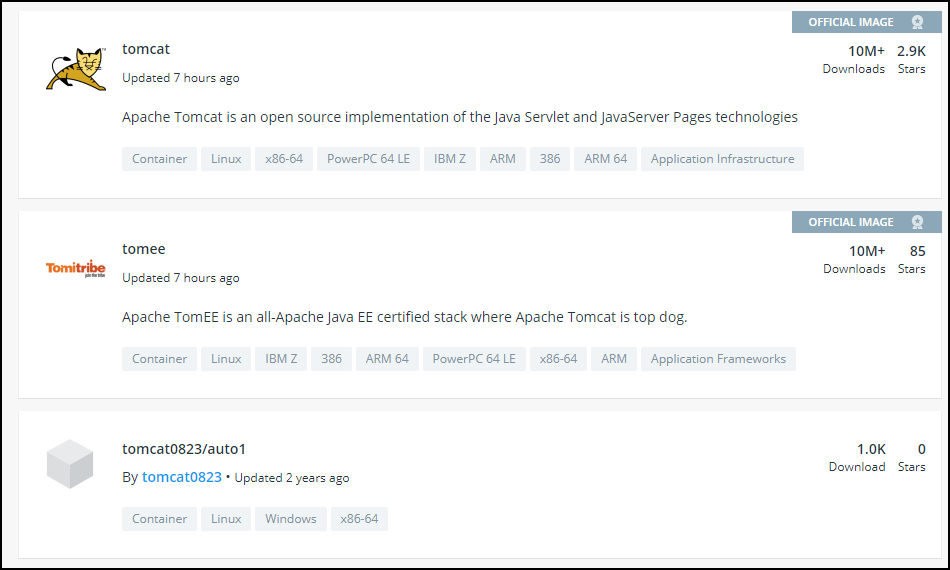This screenshot has width=950, height=570.
Task: Click the 1.0K Download count
Action: pyautogui.click(x=857, y=457)
